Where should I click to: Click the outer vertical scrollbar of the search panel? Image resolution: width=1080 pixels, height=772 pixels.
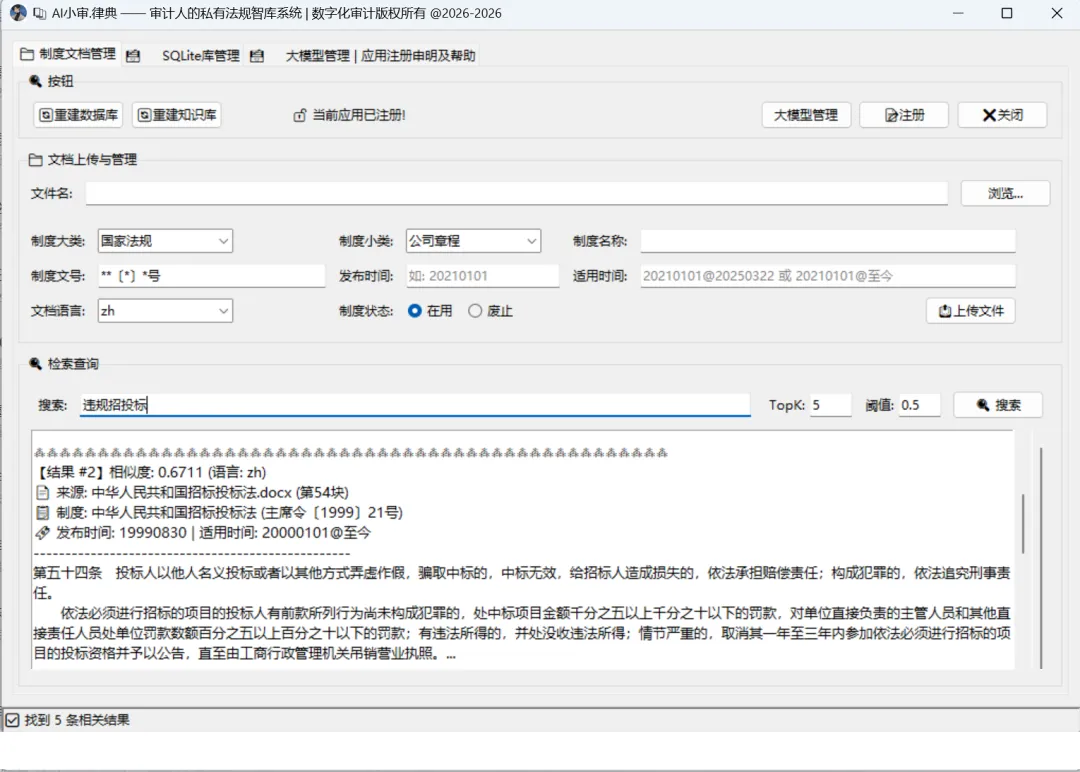[x=1041, y=558]
